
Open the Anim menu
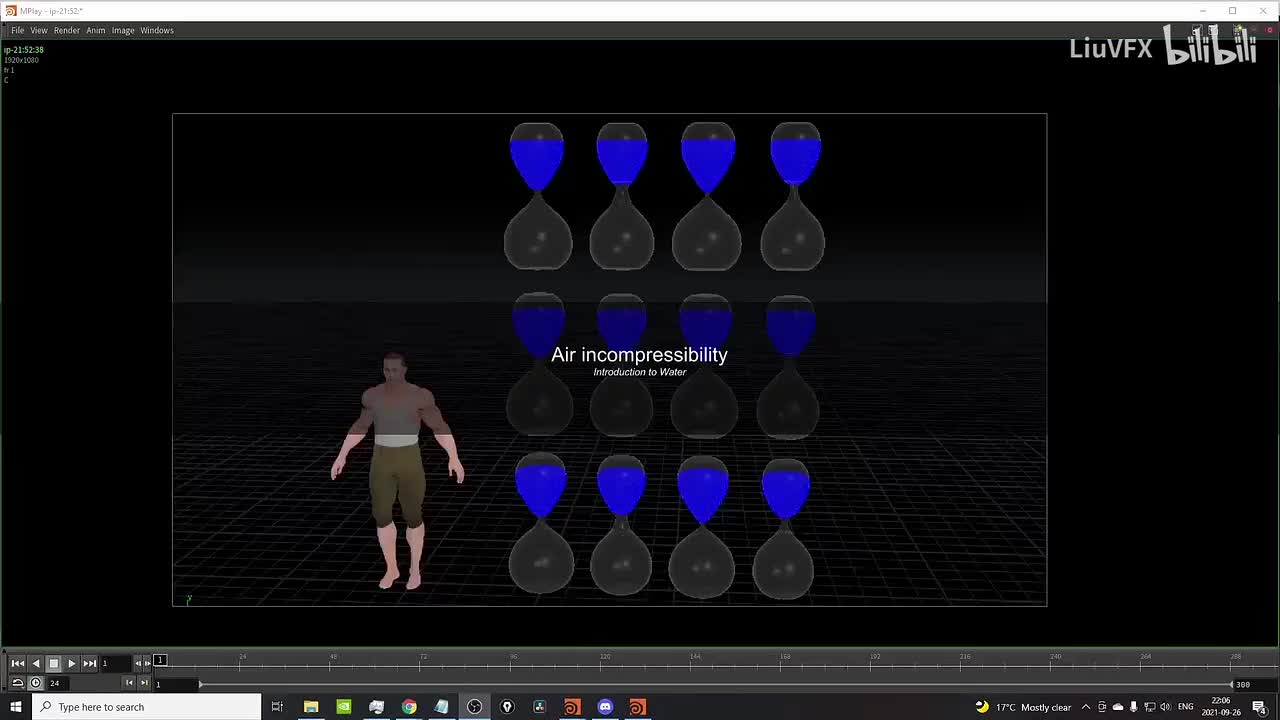click(x=96, y=30)
